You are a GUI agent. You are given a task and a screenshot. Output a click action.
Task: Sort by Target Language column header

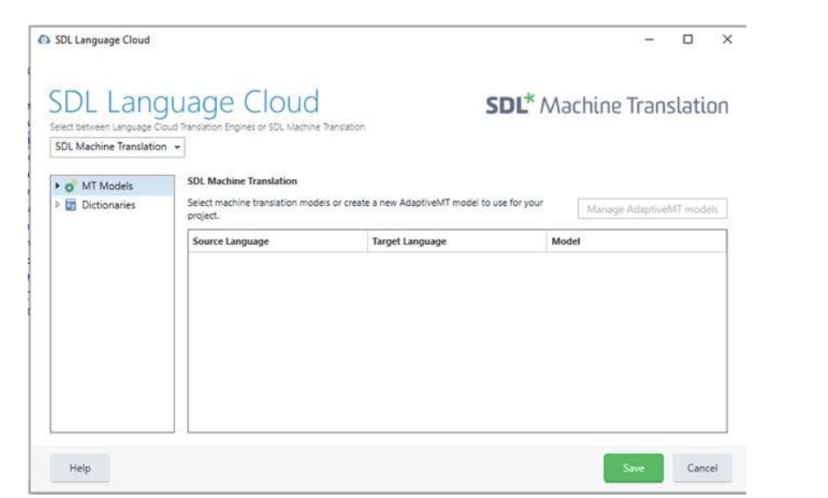[x=457, y=241]
